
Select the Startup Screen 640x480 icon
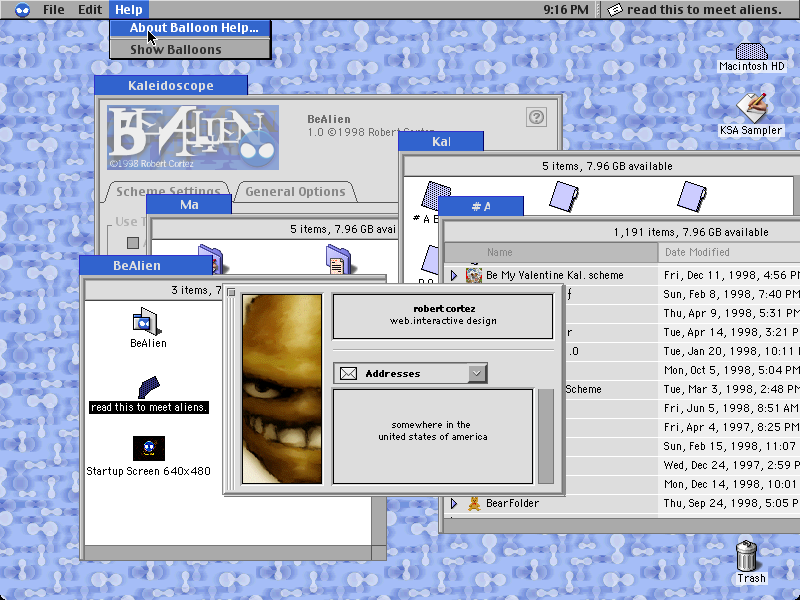tap(148, 448)
